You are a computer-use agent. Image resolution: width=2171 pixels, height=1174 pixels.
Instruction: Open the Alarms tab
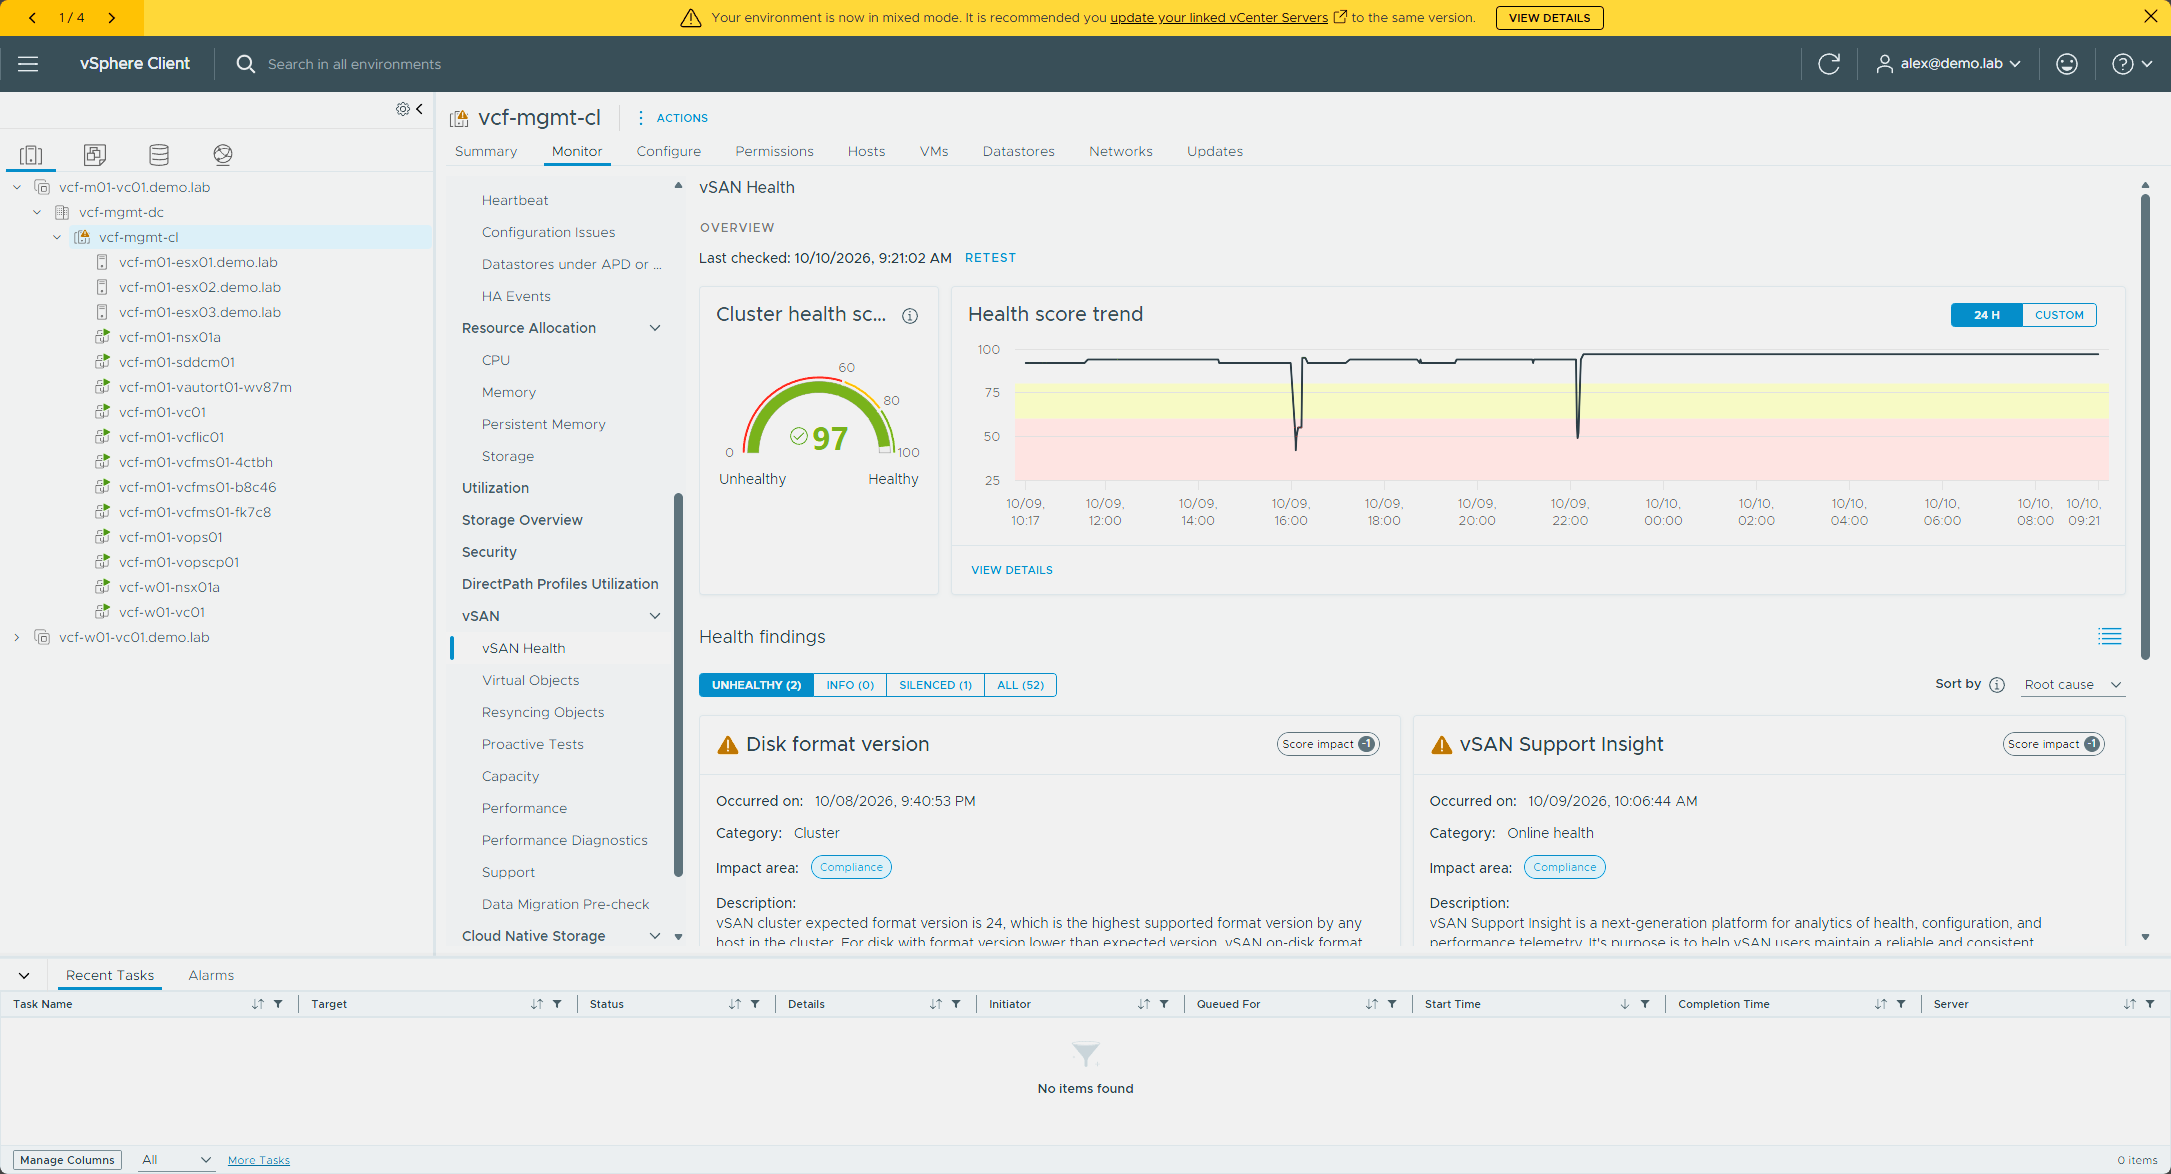point(211,975)
